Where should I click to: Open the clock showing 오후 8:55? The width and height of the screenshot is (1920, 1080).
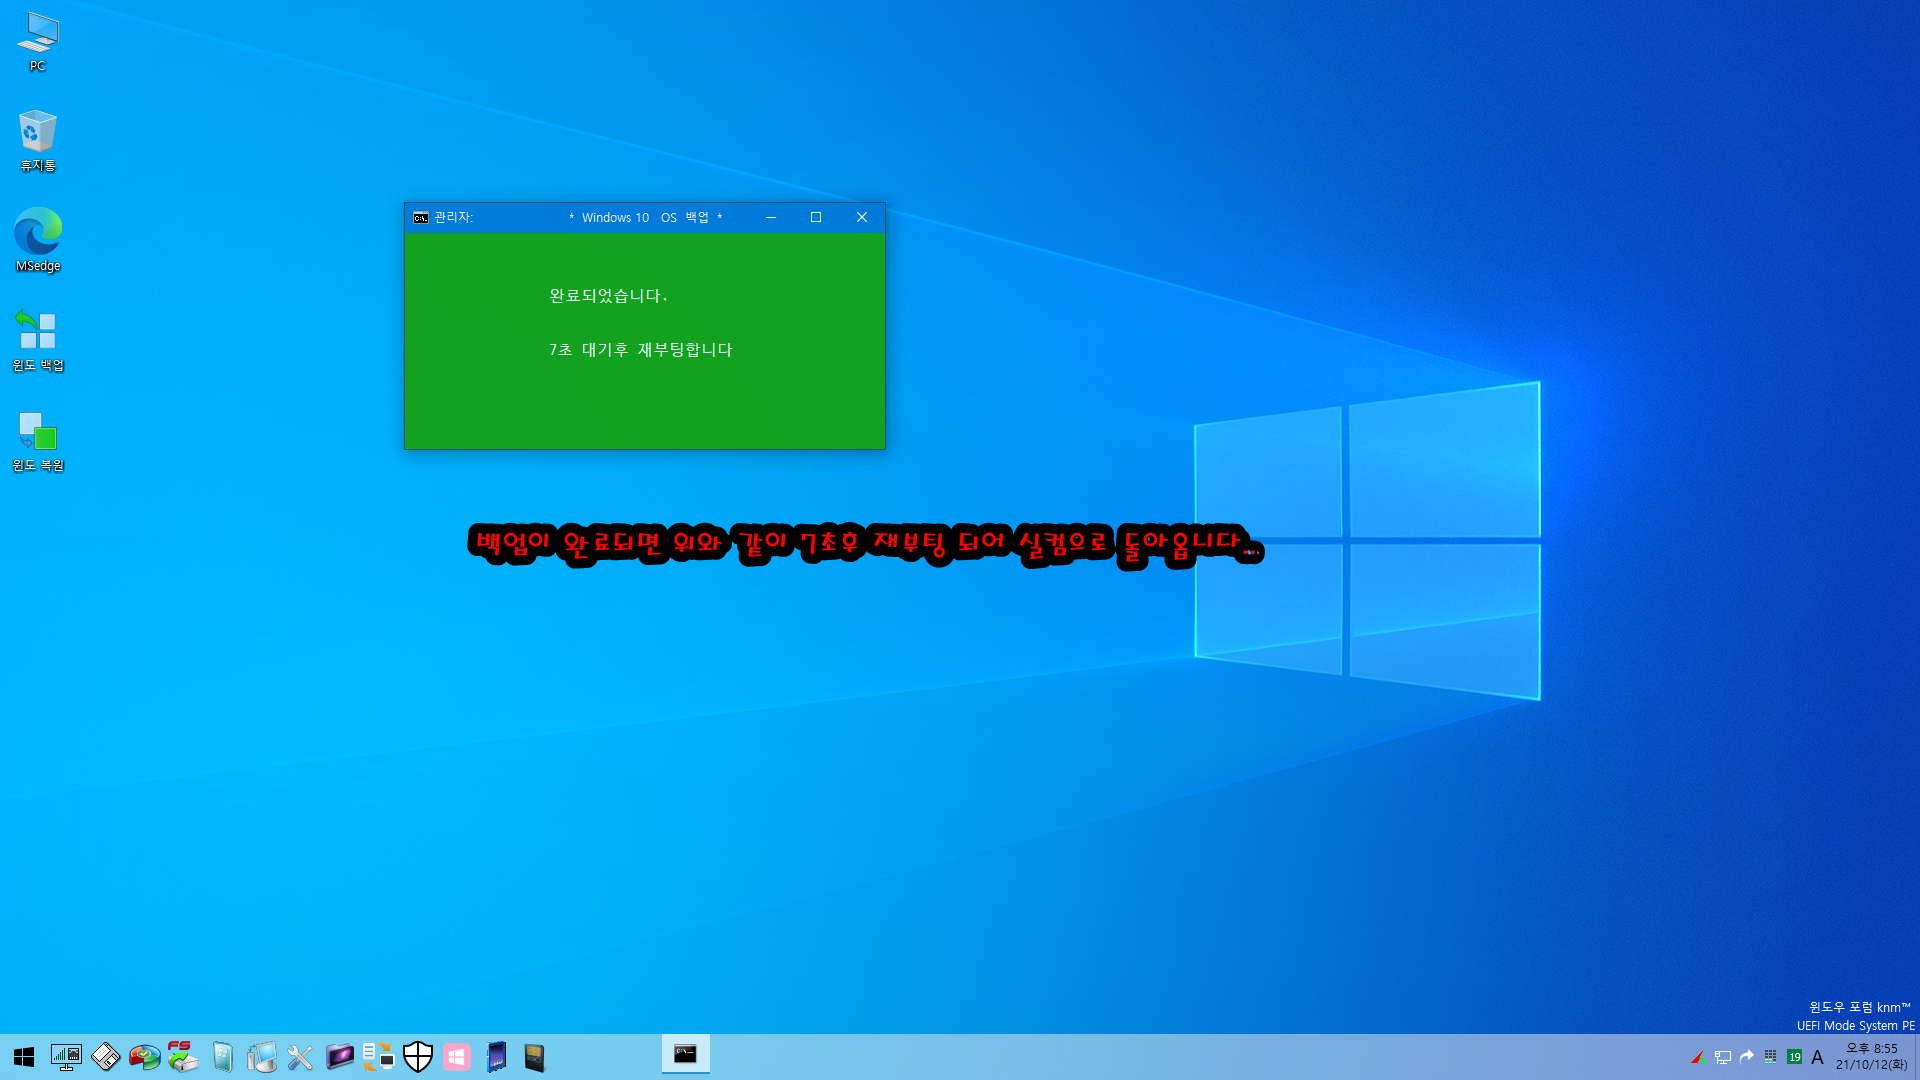coord(1871,1057)
